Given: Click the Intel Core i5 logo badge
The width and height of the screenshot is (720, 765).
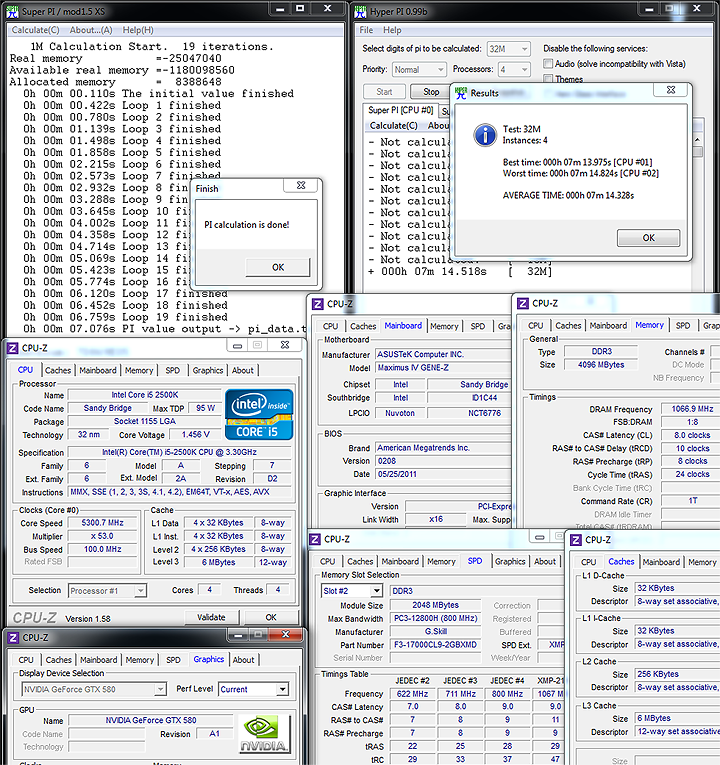Looking at the screenshot, I should 259,415.
